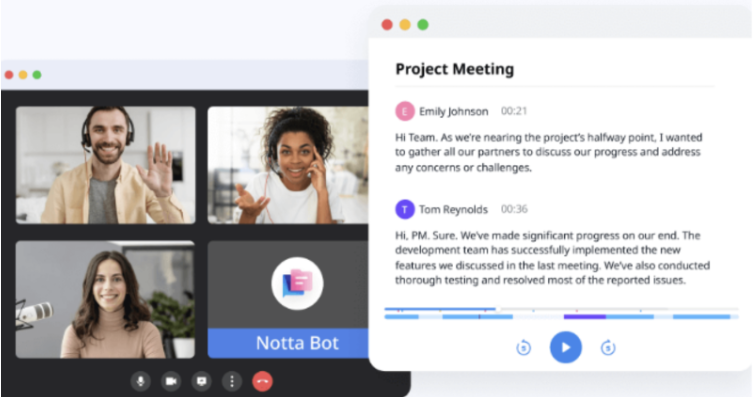Select the woman with headset video tile
755x399 pixels.
(x=288, y=165)
